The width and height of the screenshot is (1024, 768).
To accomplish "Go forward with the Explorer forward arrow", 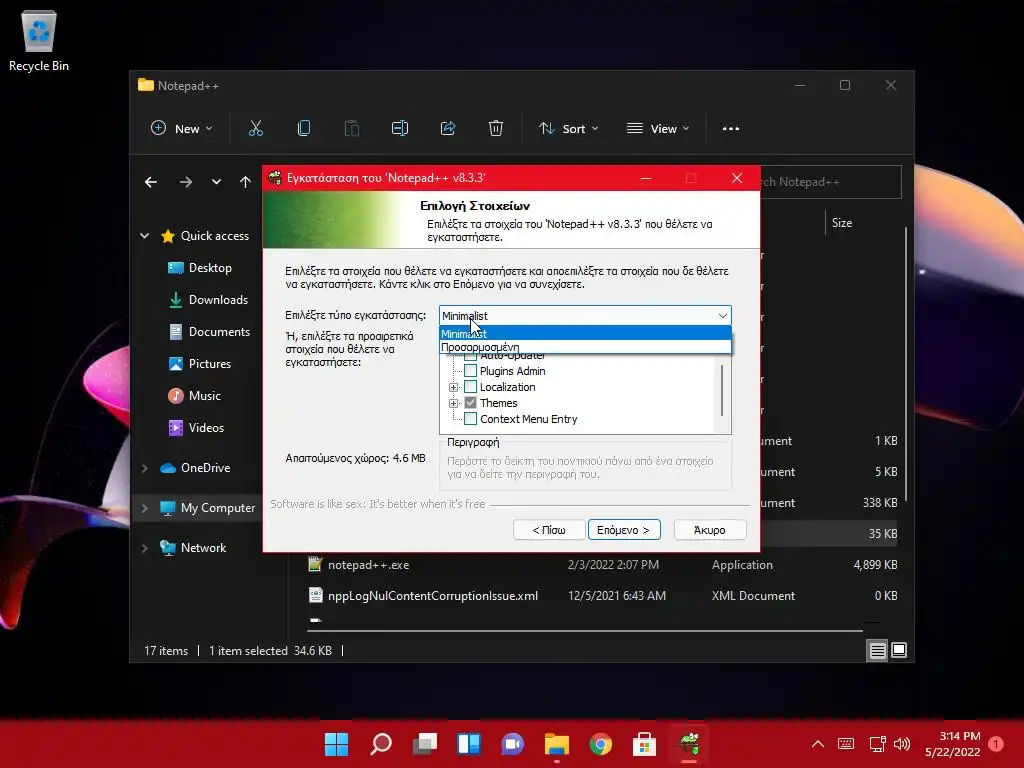I will pyautogui.click(x=186, y=182).
